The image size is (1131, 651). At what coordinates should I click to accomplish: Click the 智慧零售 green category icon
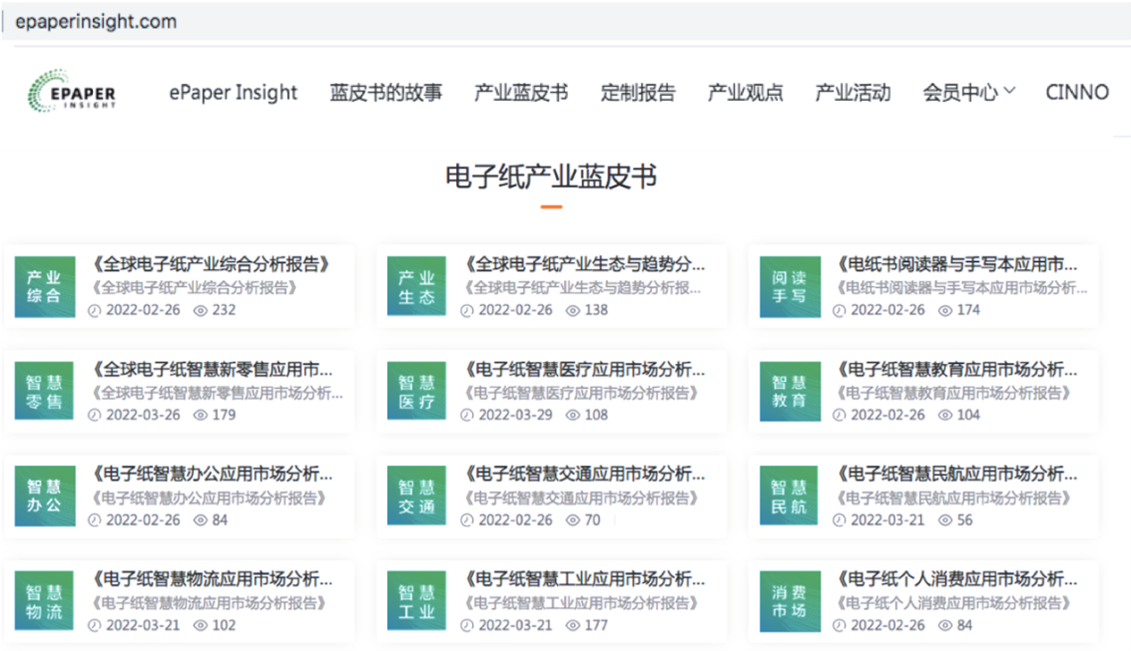point(44,392)
